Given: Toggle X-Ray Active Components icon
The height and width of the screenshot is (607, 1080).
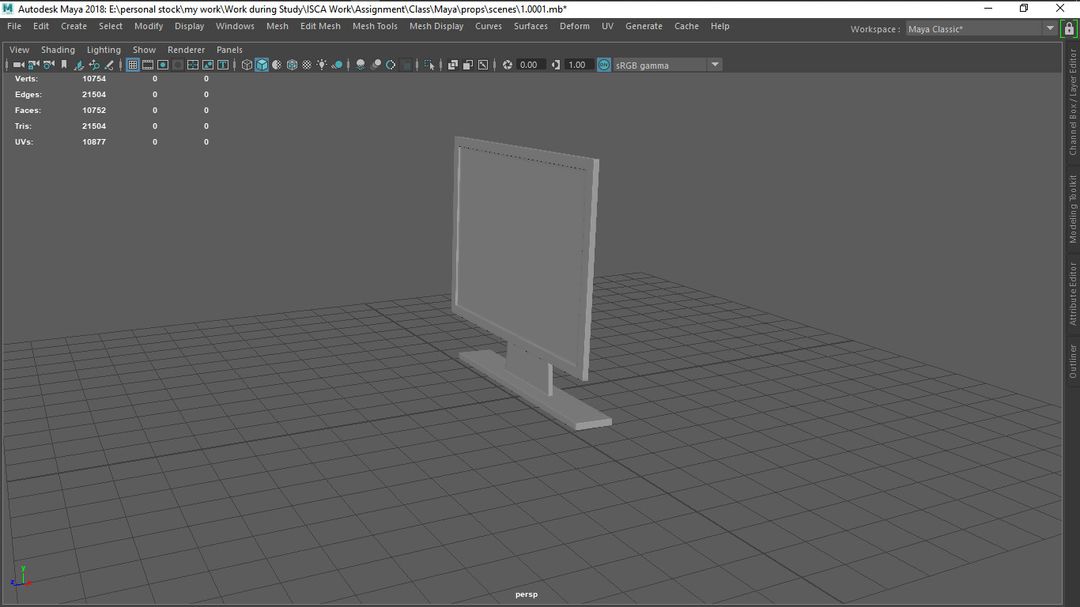Looking at the screenshot, I should point(468,65).
